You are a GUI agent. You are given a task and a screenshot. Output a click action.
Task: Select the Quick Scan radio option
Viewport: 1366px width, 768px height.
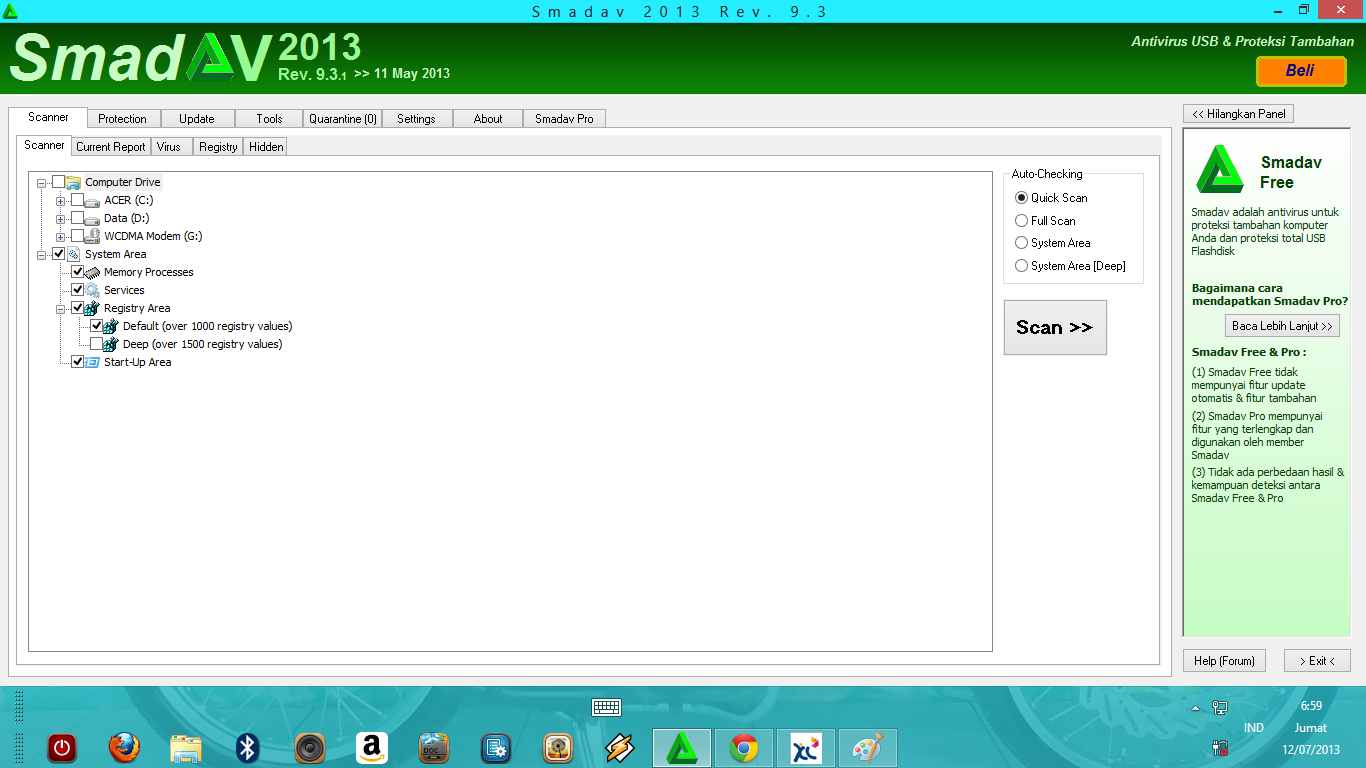click(x=1021, y=198)
